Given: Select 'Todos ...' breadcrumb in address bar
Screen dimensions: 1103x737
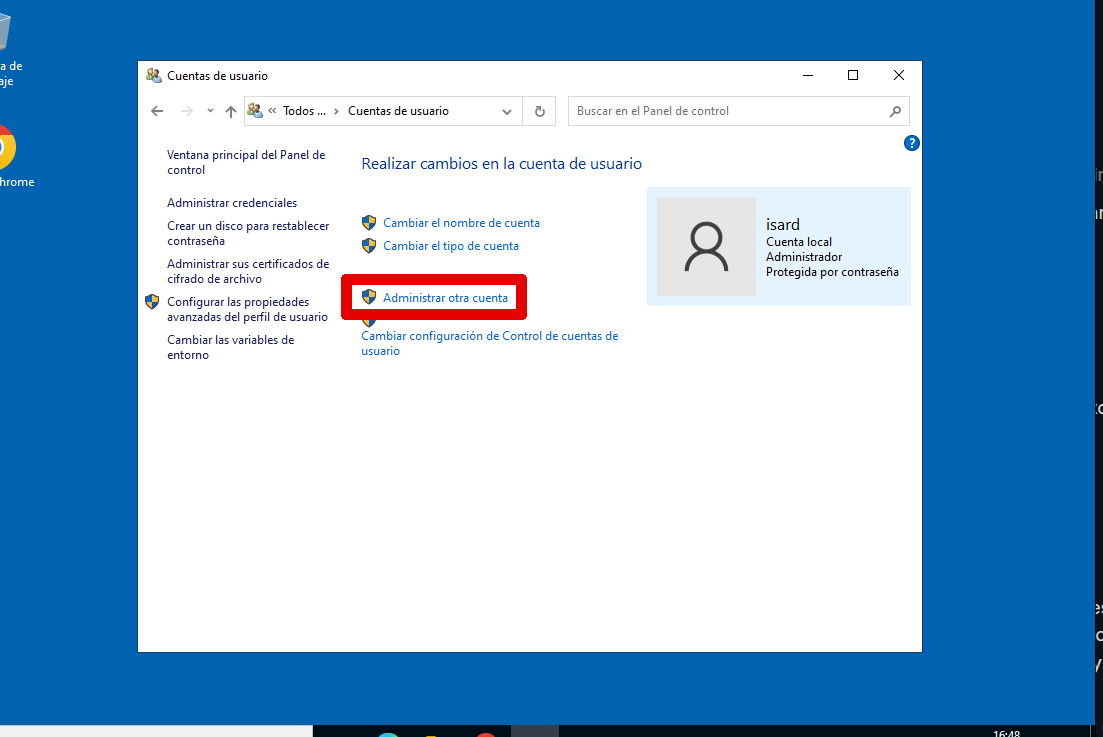Looking at the screenshot, I should (304, 111).
